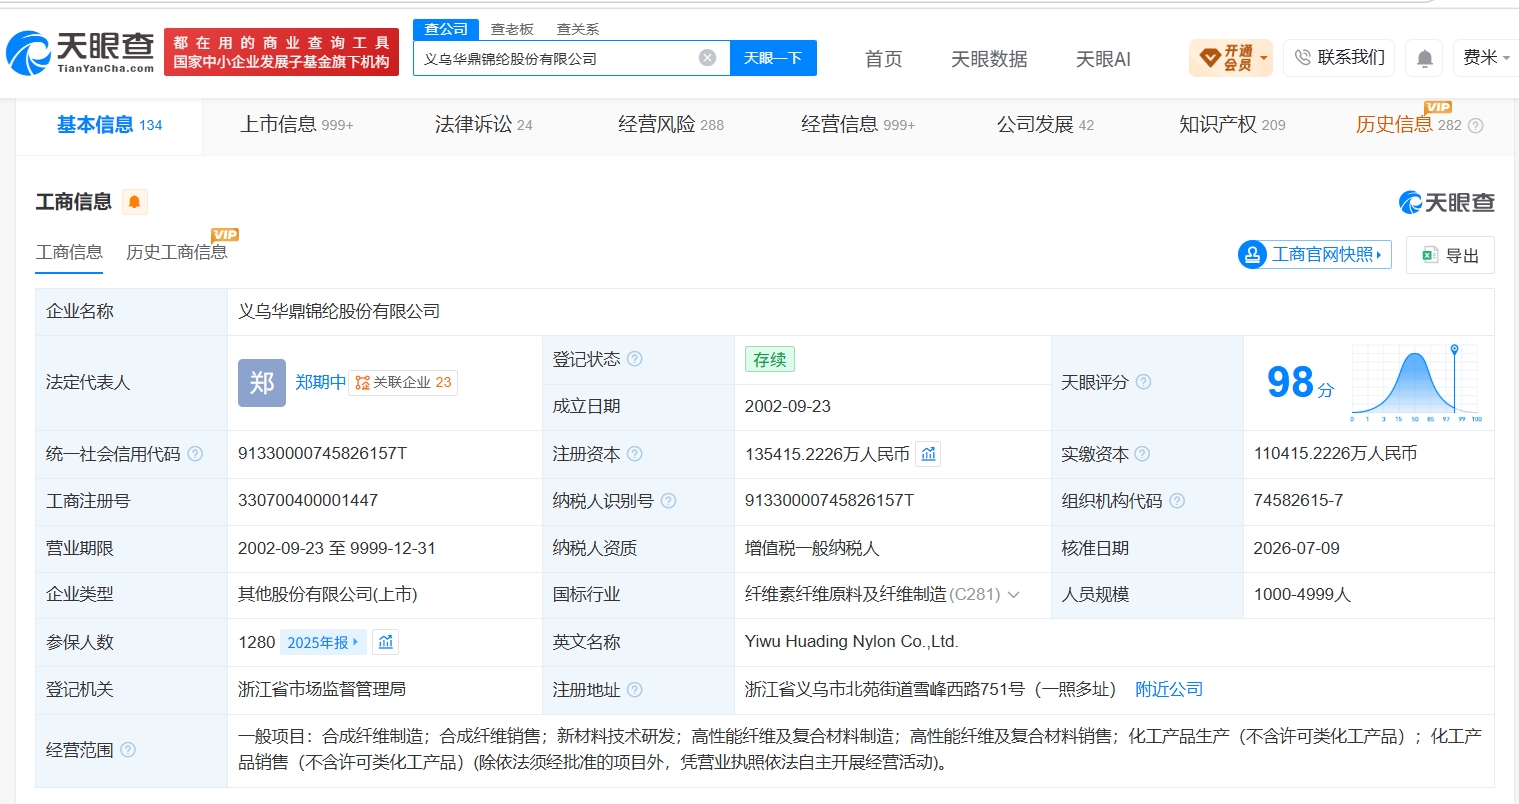Open help icon next to 注册地址
The height and width of the screenshot is (804, 1519).
pyautogui.click(x=634, y=690)
